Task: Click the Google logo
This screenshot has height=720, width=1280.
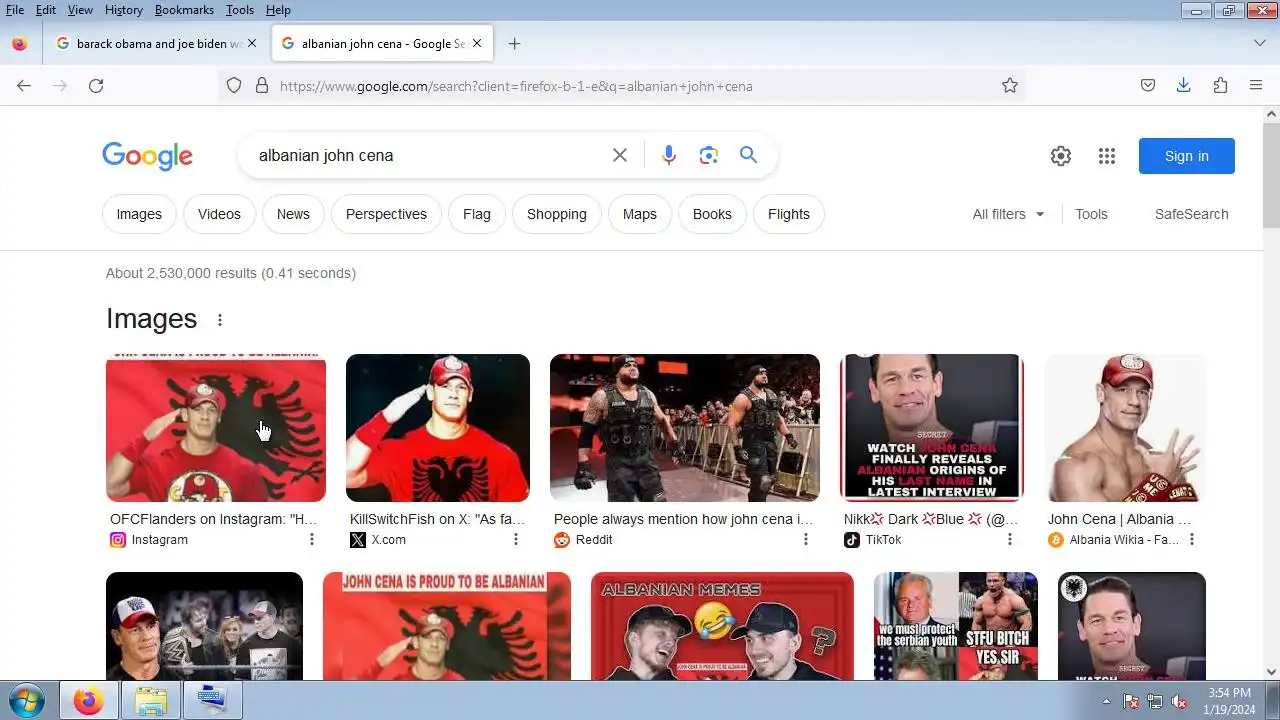Action: coord(147,156)
